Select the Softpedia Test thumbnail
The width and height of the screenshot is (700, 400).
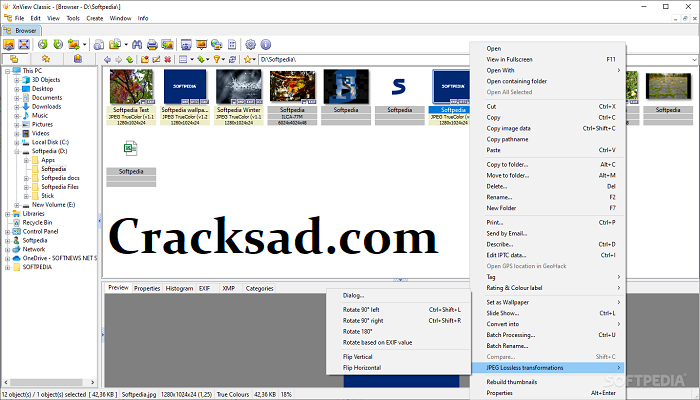click(x=131, y=97)
